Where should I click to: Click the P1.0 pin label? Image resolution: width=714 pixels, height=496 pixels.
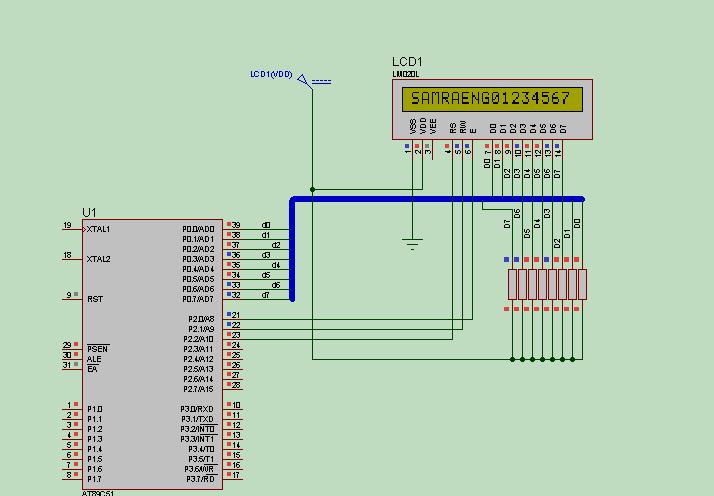click(x=95, y=409)
